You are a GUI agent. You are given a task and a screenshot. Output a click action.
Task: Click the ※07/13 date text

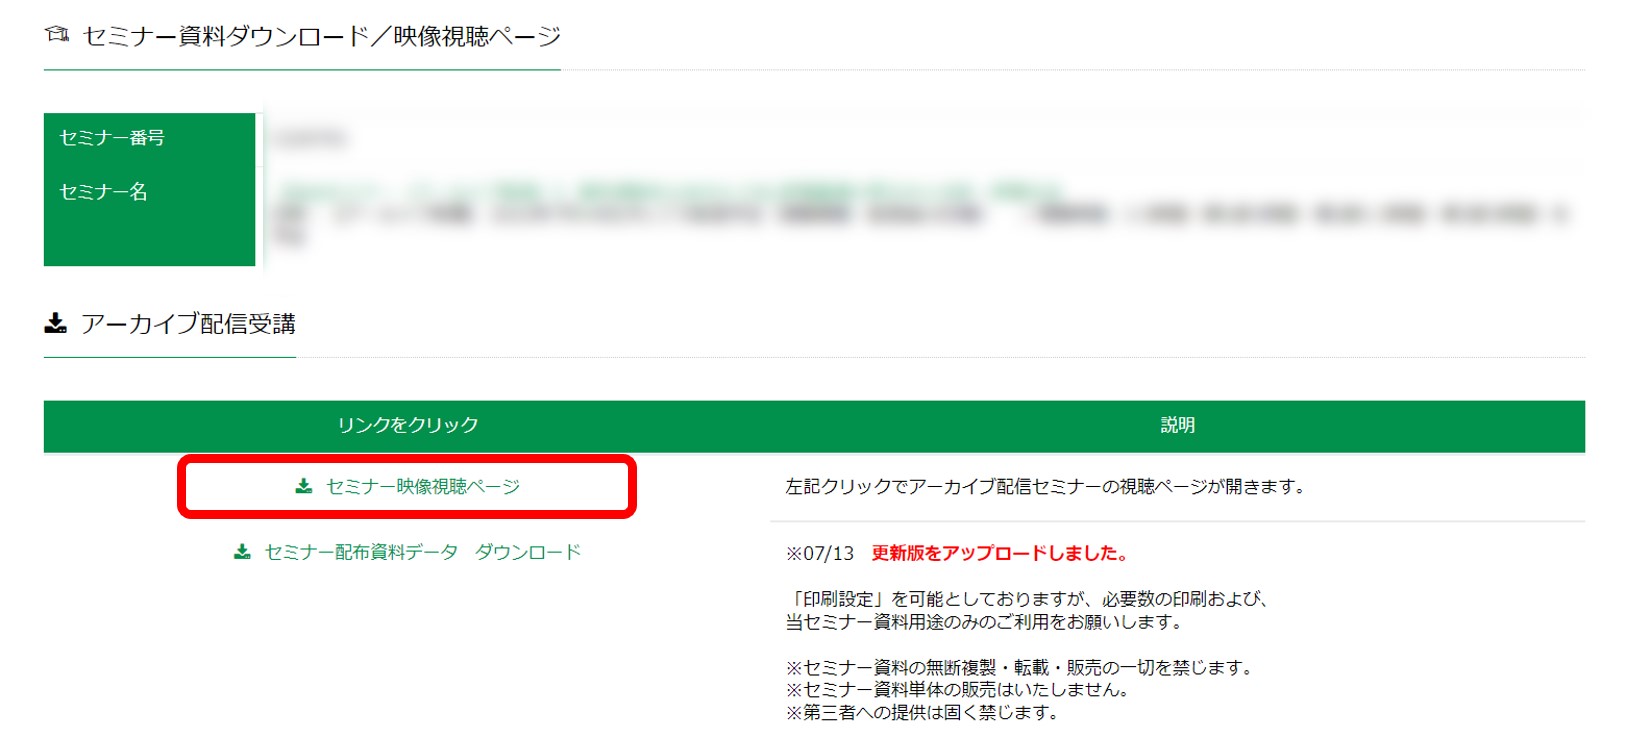820,553
